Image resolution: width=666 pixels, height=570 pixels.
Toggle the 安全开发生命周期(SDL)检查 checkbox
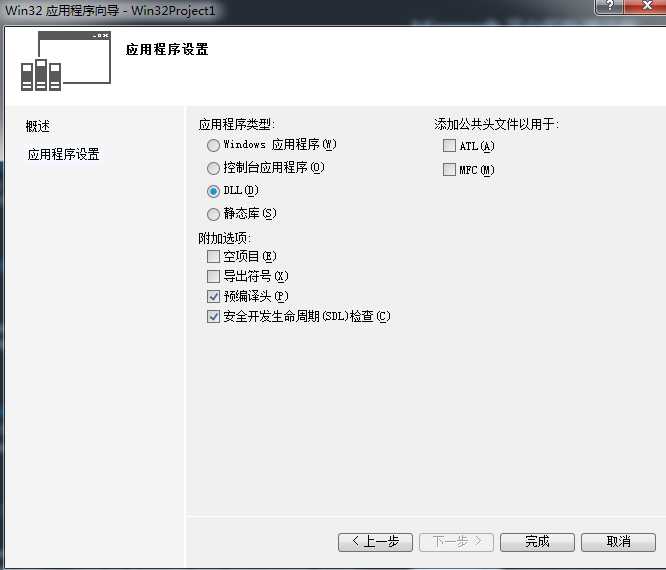[x=213, y=316]
